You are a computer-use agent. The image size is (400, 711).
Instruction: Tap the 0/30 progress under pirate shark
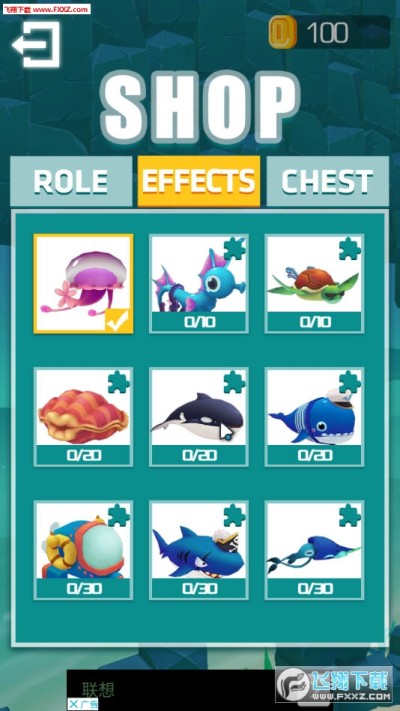click(x=200, y=589)
